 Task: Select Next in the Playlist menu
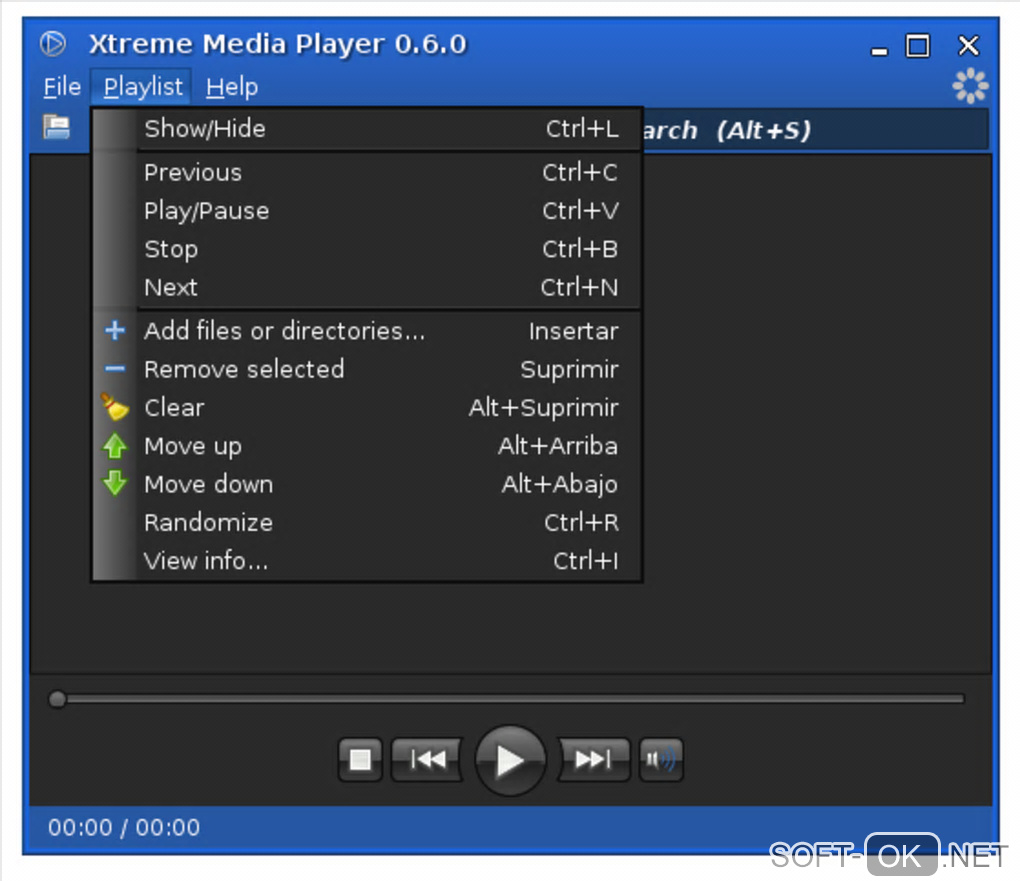click(x=367, y=287)
